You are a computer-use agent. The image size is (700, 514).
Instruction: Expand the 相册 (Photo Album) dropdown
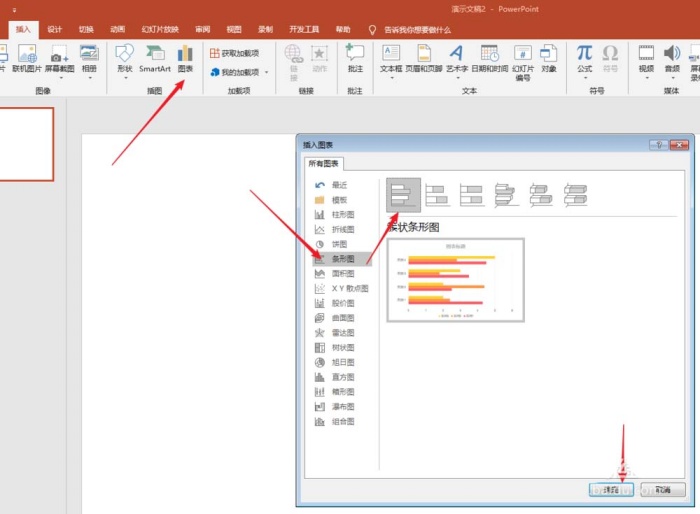[89, 79]
